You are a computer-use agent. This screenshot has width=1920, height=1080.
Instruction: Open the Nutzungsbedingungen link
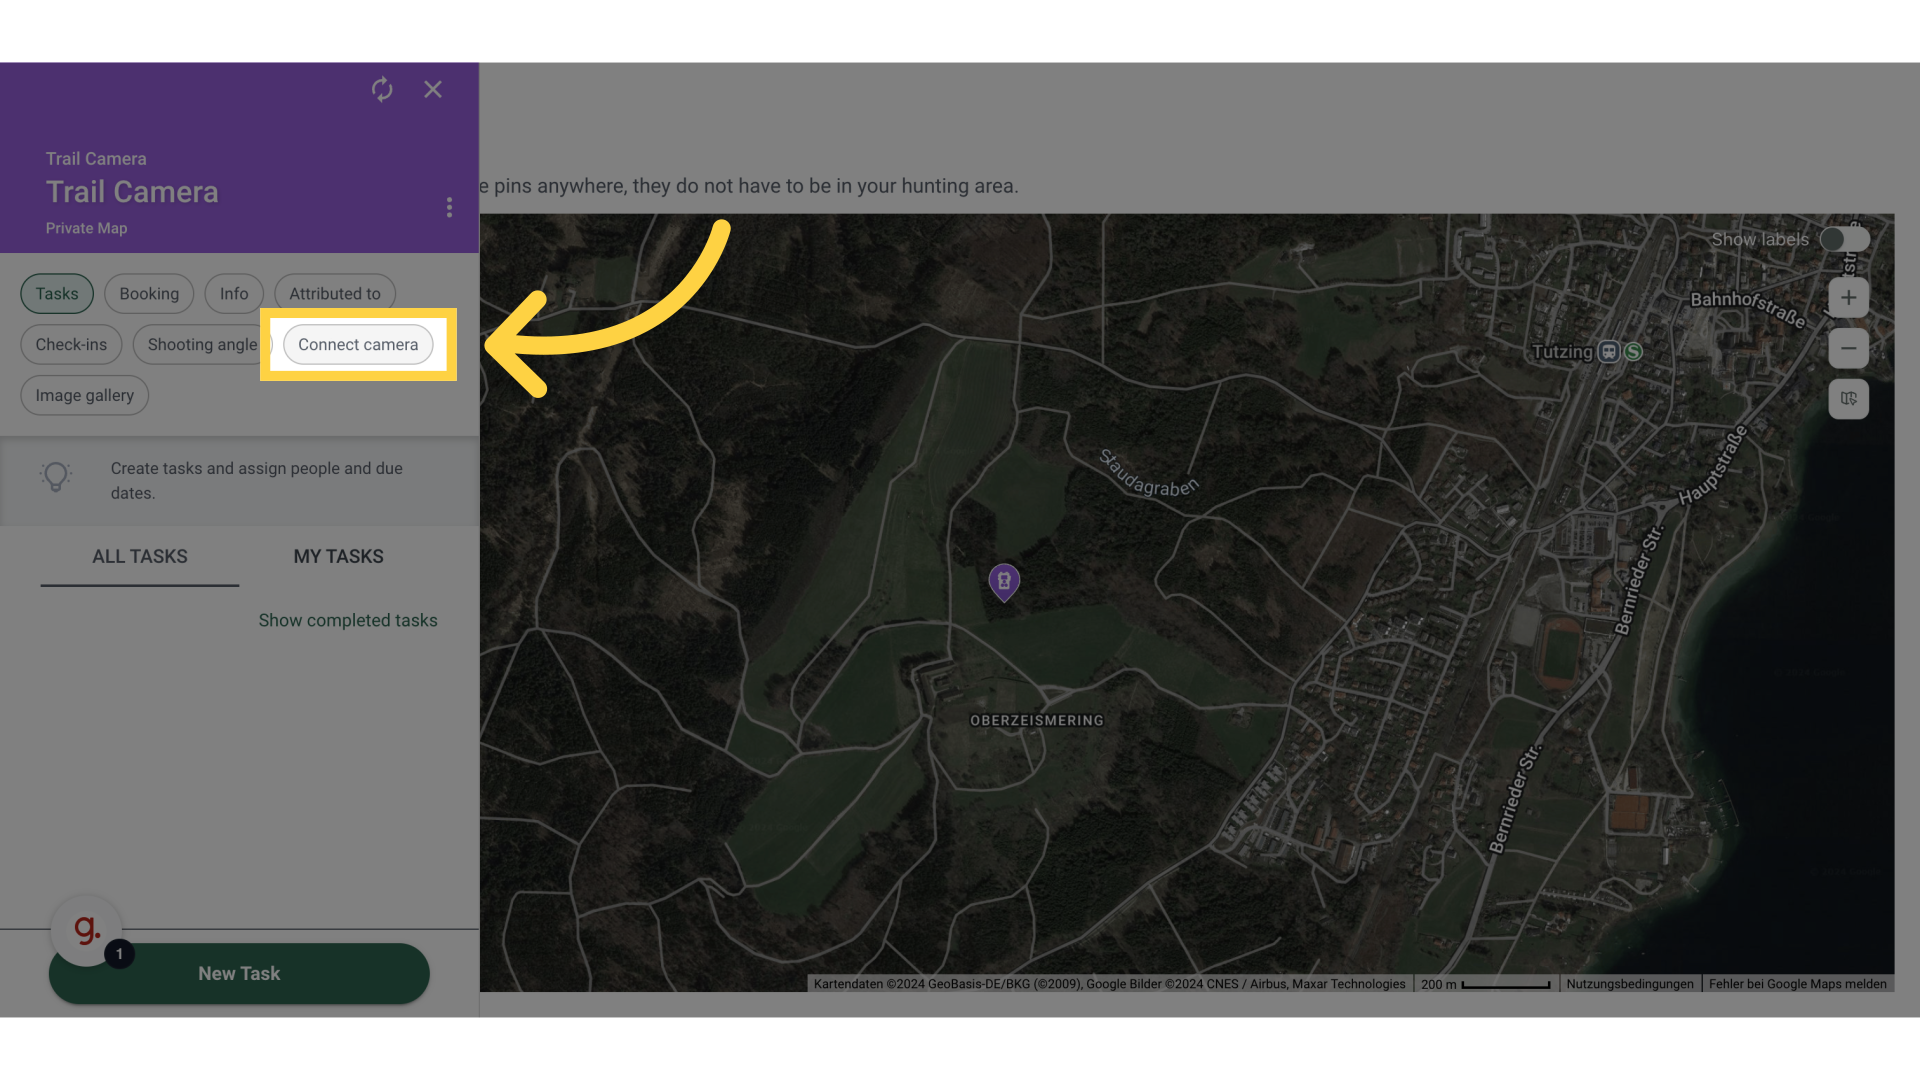1630,985
